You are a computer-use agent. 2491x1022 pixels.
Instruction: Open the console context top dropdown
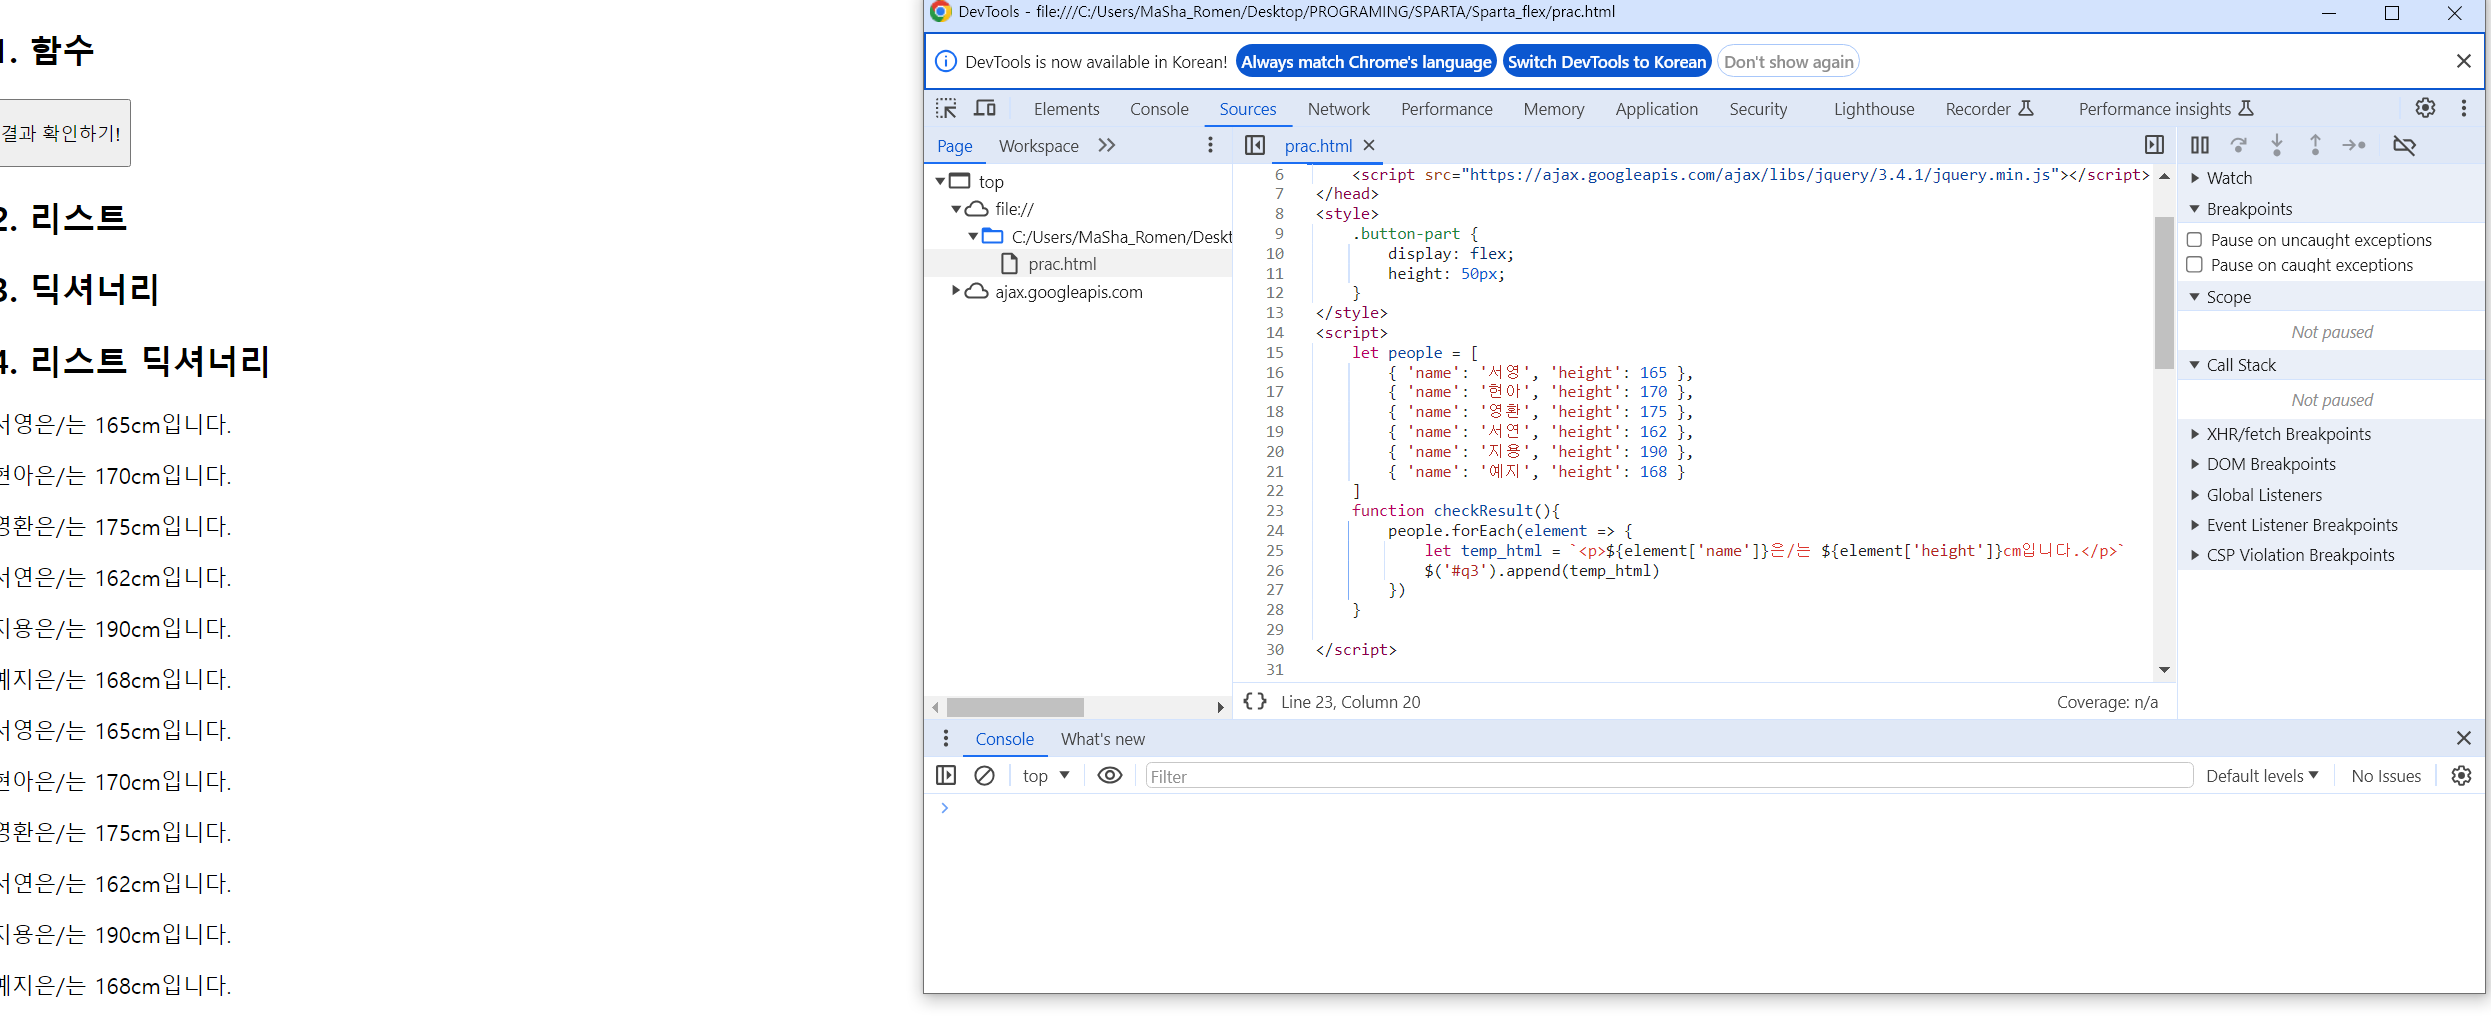click(x=1046, y=776)
